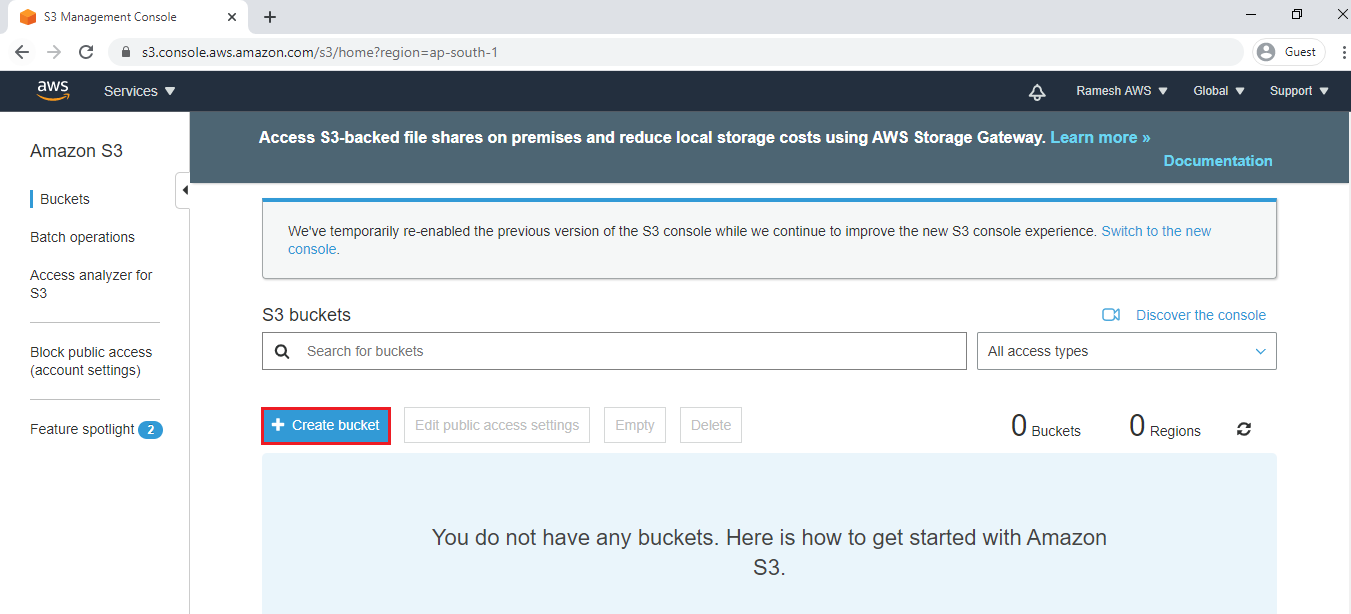Open Feature spotlight in sidebar
This screenshot has height=614, width=1351.
[x=82, y=429]
